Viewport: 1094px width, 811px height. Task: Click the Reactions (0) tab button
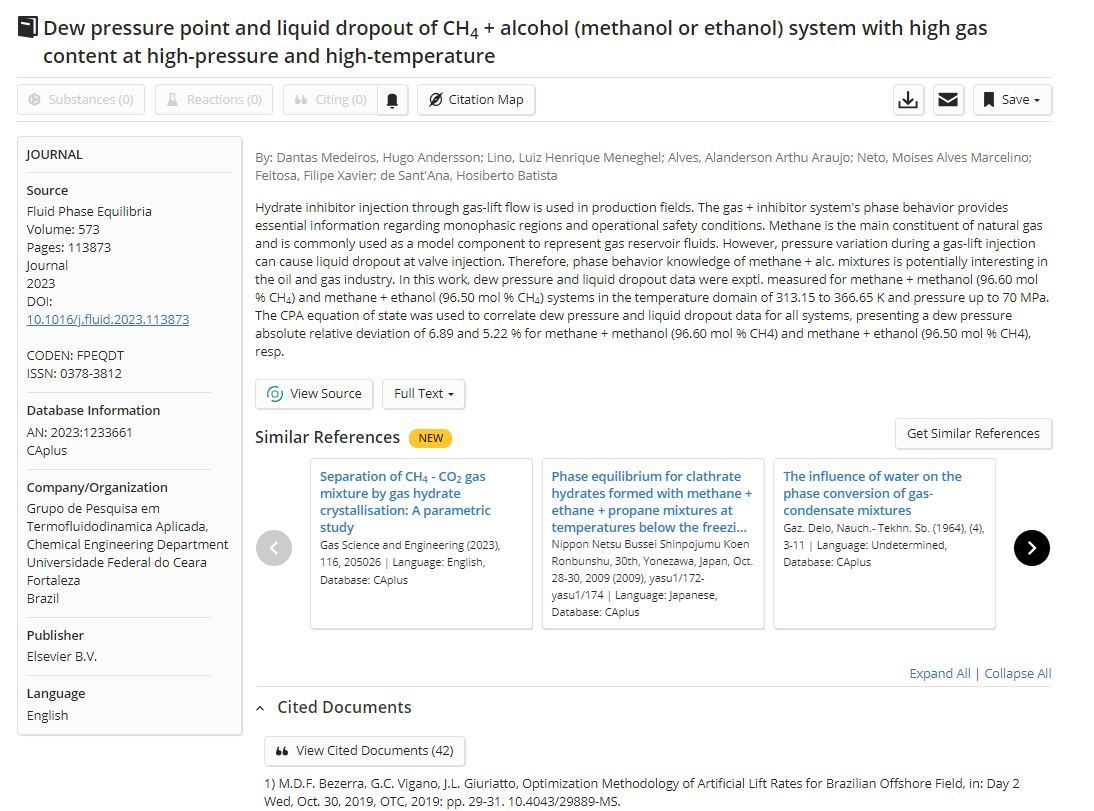[x=214, y=100]
